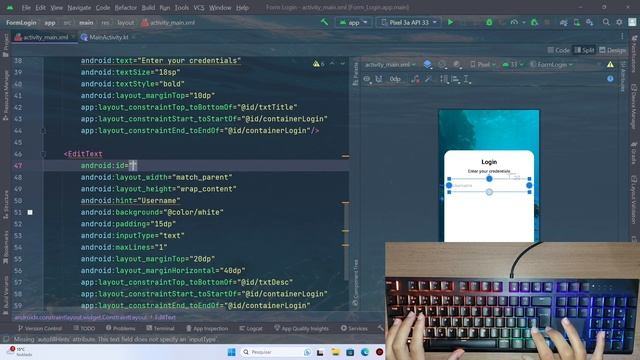Click white color gutter swatch on line 51
This screenshot has height=360, width=640.
tap(30, 212)
